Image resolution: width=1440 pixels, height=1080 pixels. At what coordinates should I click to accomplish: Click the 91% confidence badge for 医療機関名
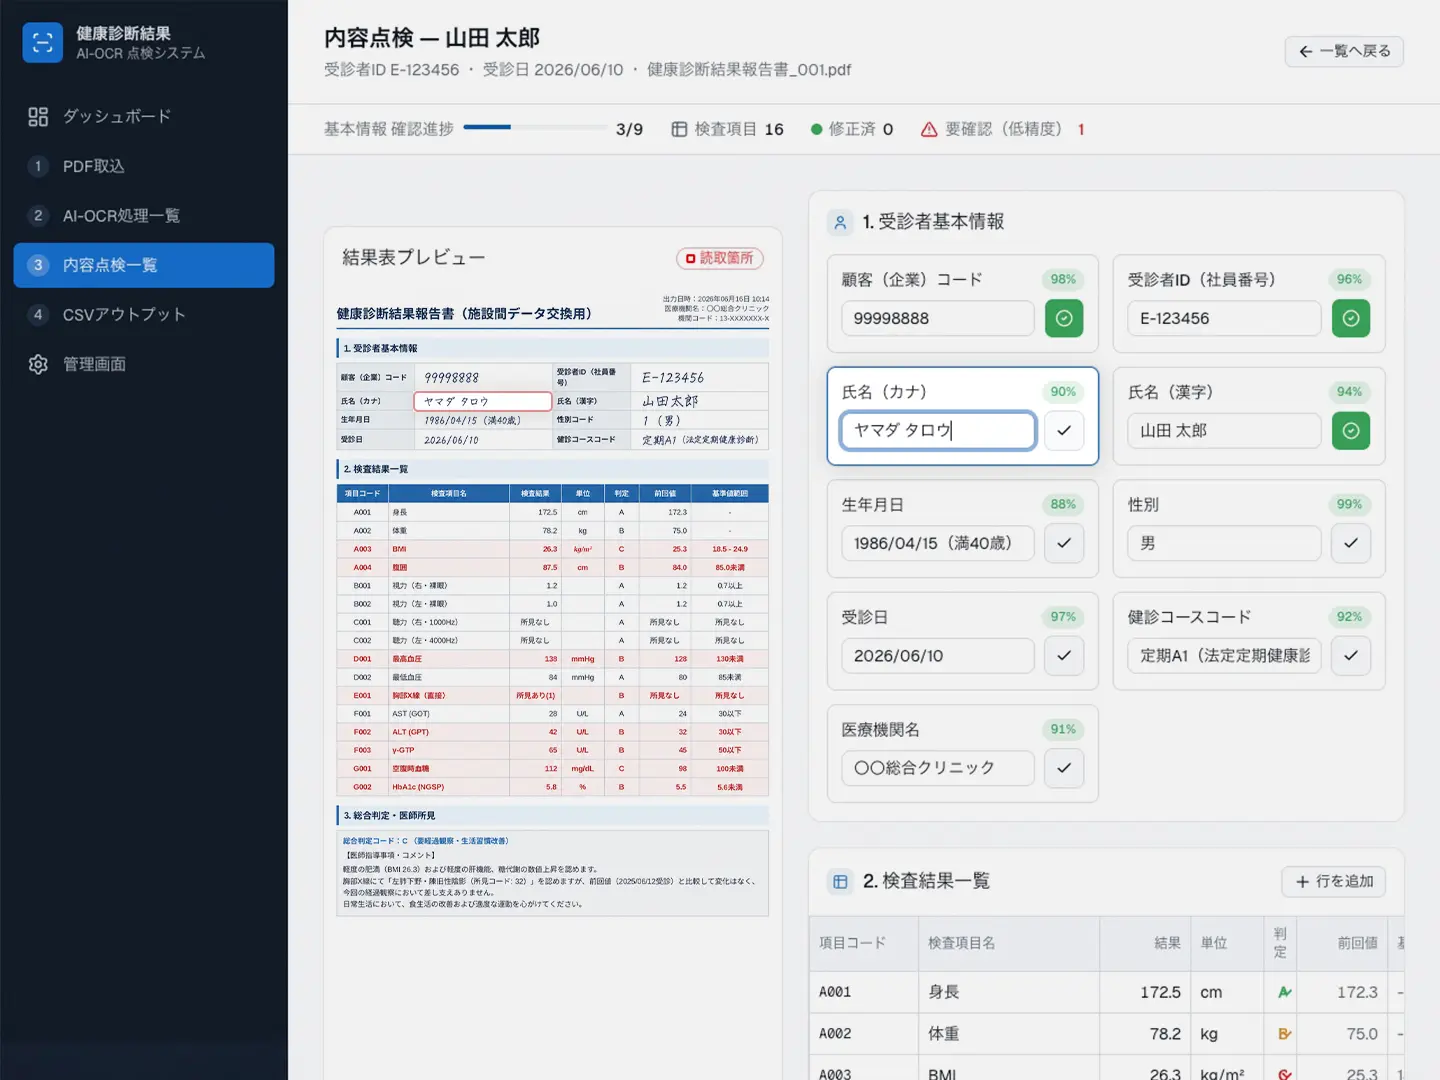click(1063, 730)
